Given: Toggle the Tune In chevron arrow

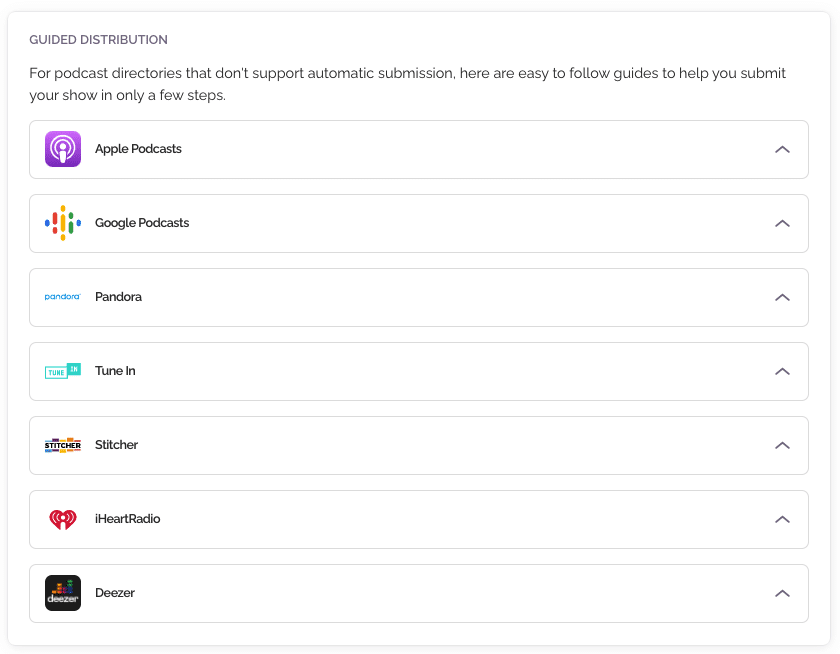Looking at the screenshot, I should tap(782, 371).
